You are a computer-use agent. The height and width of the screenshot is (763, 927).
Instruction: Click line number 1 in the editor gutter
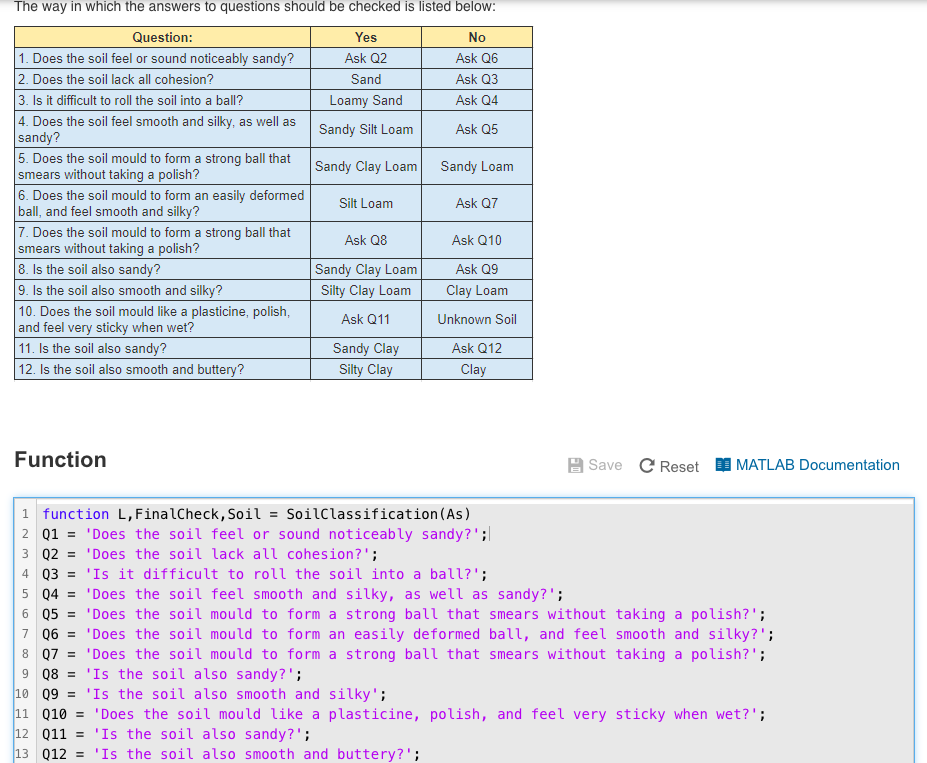click(21, 514)
